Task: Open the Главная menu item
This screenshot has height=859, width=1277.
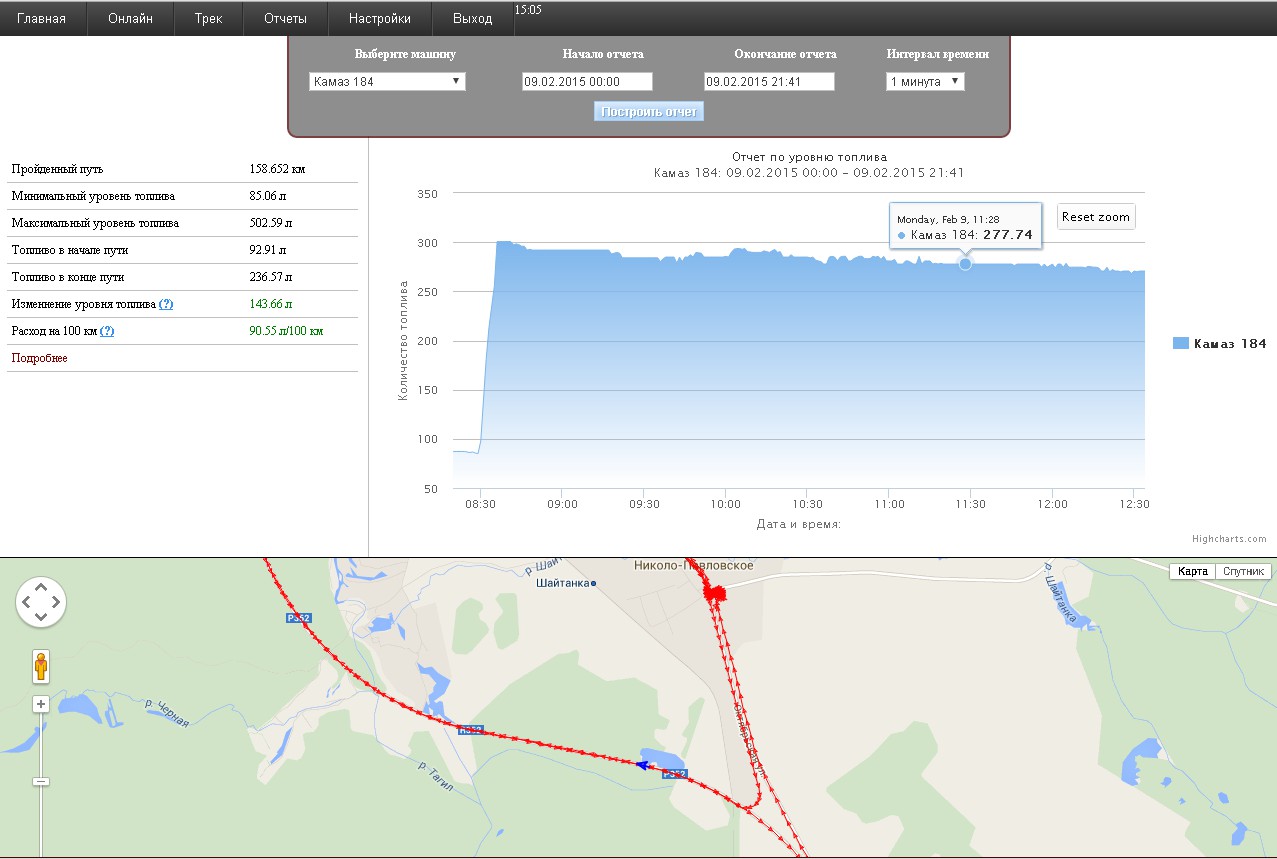Action: click(42, 19)
